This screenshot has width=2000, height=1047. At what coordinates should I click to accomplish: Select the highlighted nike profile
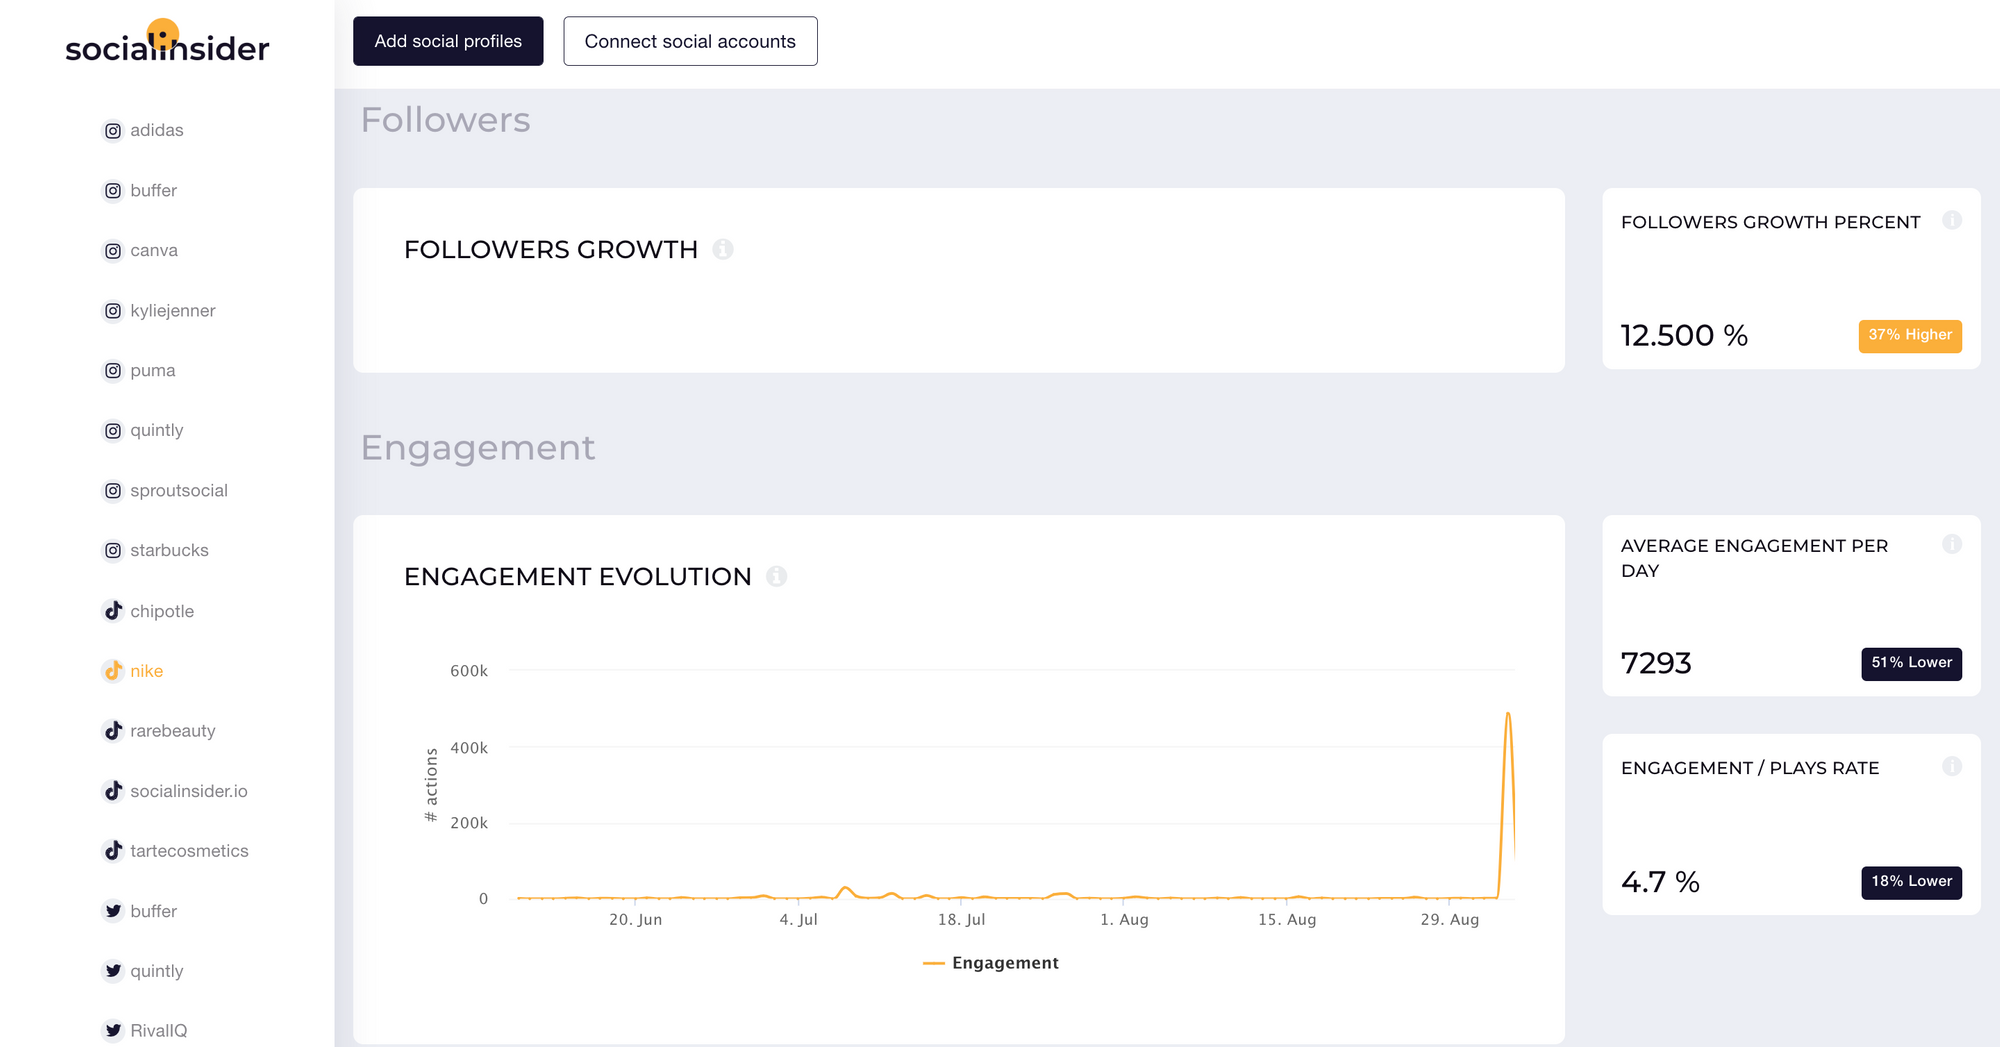pos(147,671)
